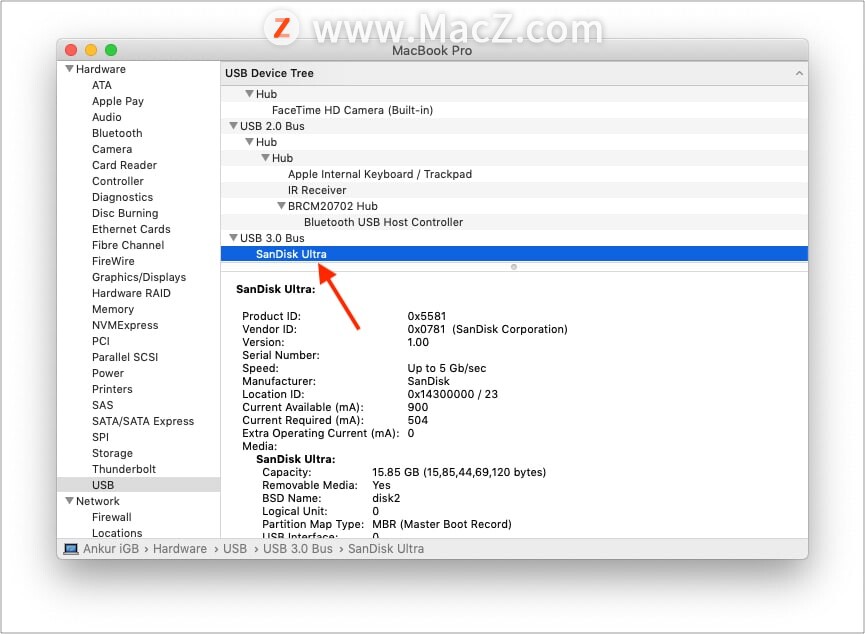Select Parallel SCSI in the sidebar
The height and width of the screenshot is (634, 865).
[125, 357]
